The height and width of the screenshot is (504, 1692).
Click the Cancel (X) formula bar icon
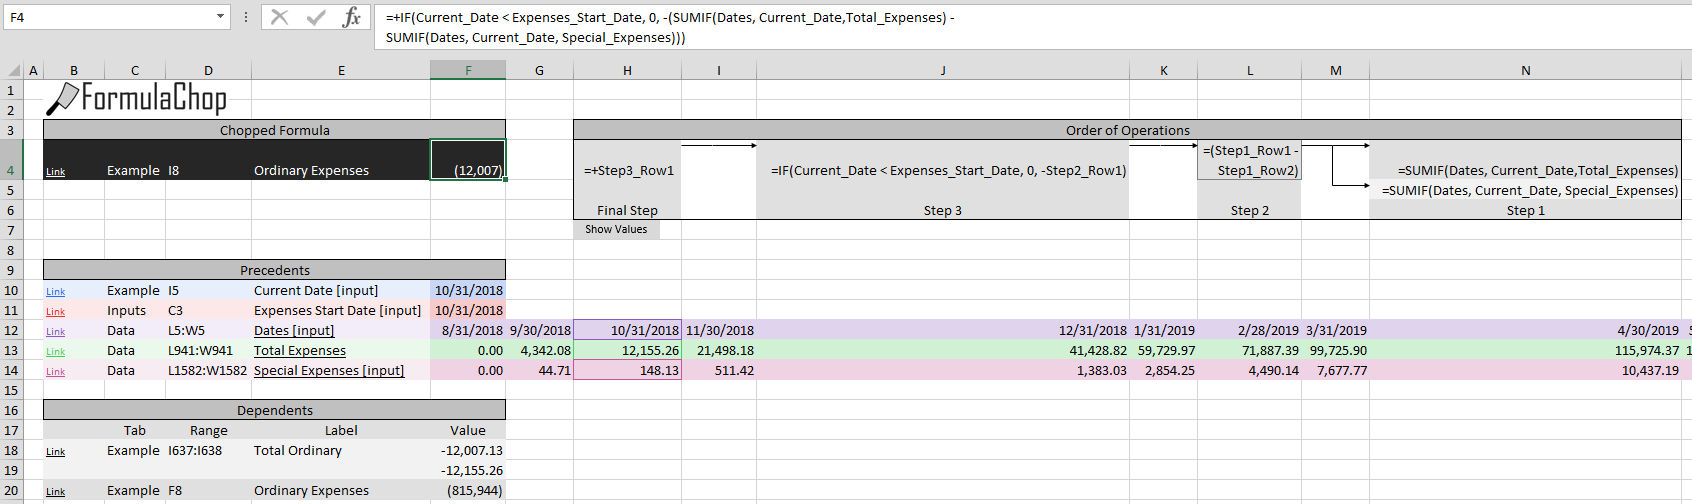tap(280, 17)
